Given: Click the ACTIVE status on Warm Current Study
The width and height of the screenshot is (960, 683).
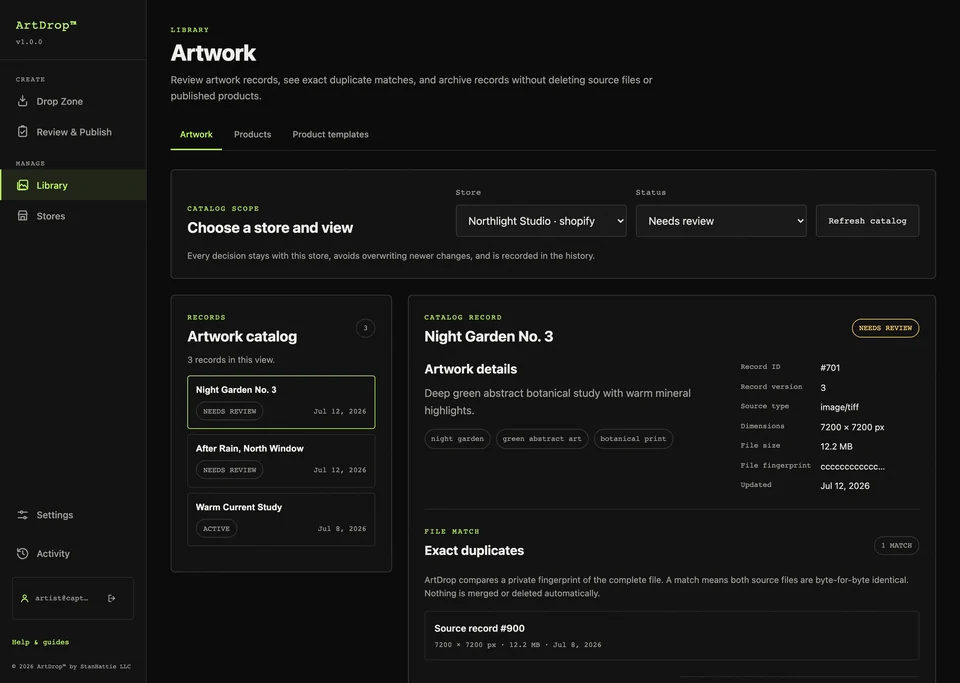Looking at the screenshot, I should point(216,529).
